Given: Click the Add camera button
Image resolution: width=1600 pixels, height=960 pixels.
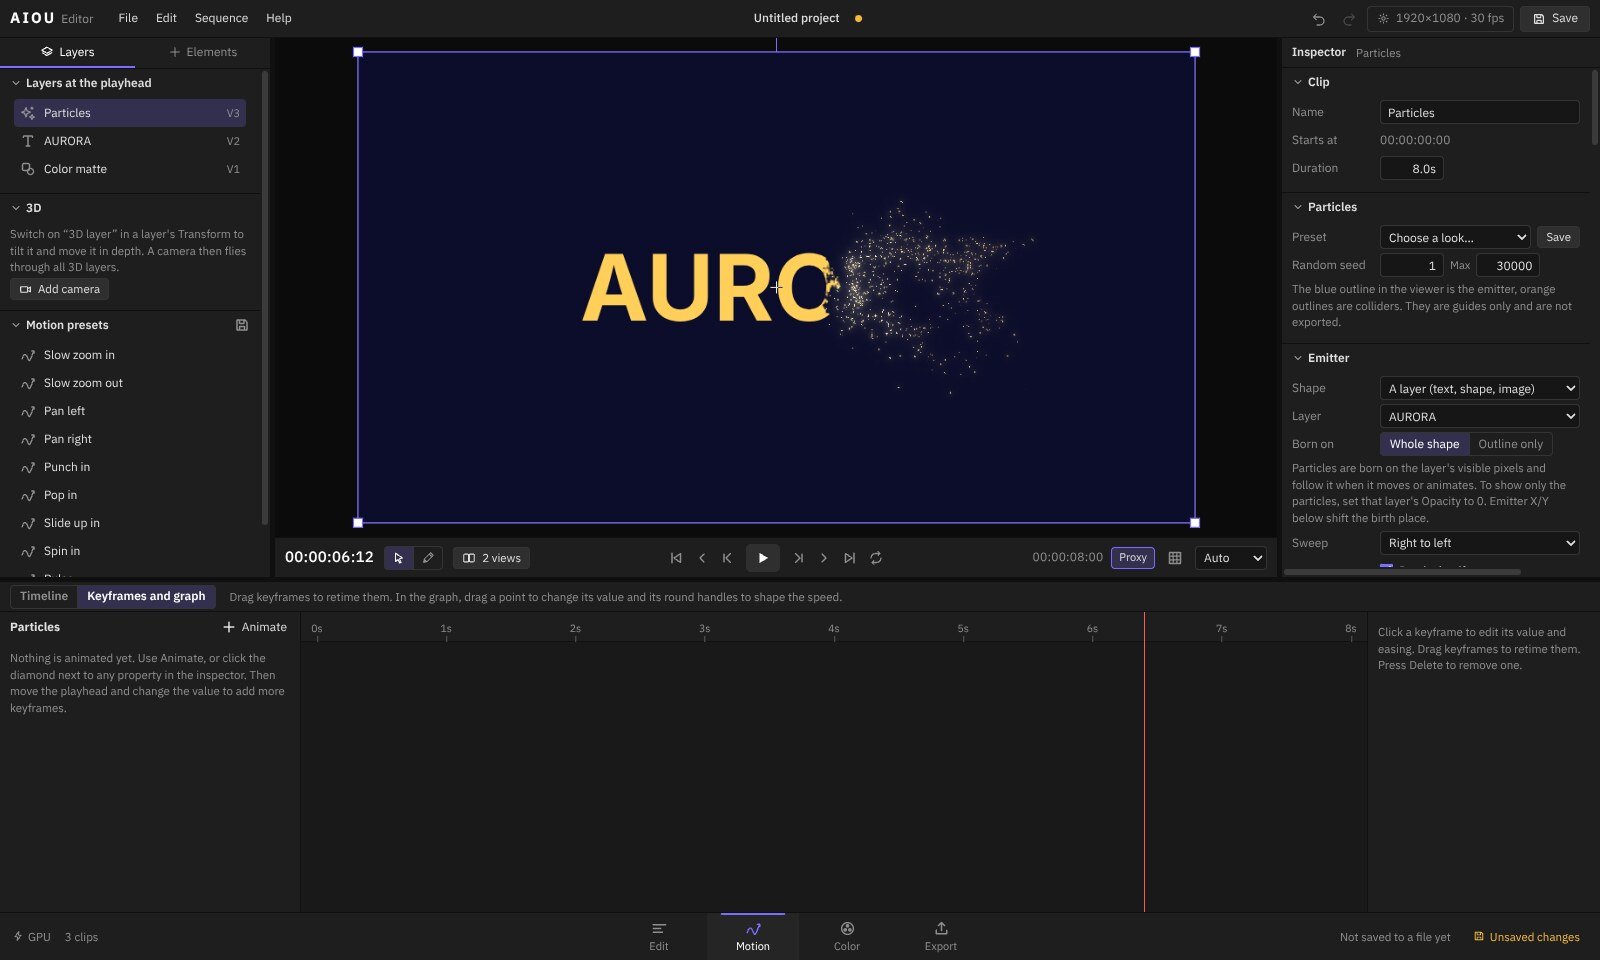Looking at the screenshot, I should pos(60,289).
